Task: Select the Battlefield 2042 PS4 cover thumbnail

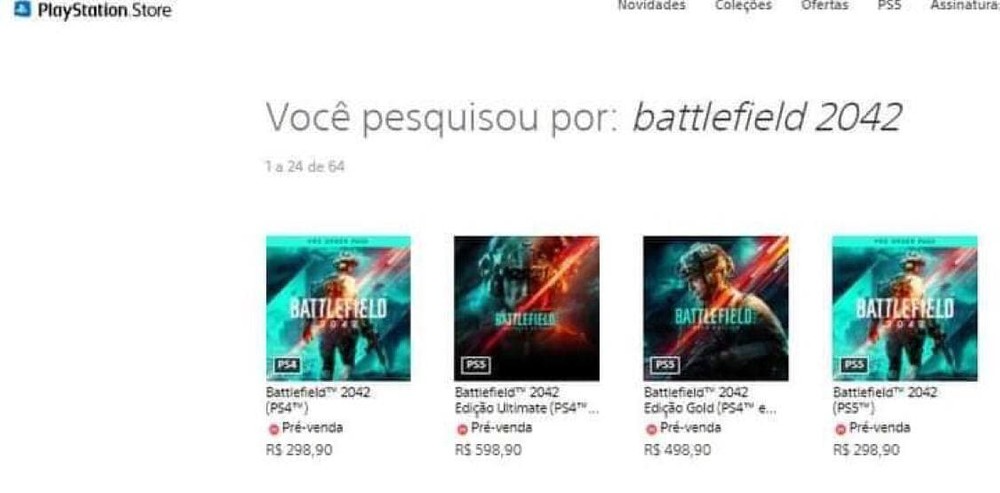Action: tap(338, 308)
